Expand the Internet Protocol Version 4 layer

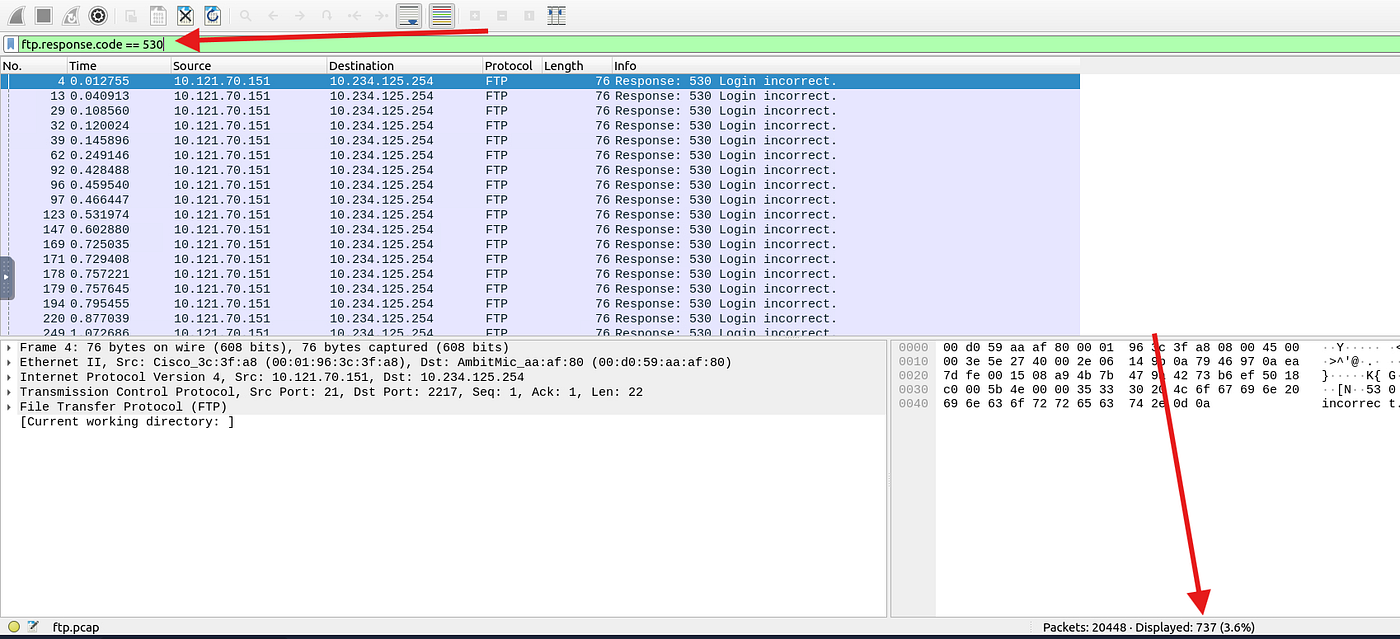[x=9, y=378]
